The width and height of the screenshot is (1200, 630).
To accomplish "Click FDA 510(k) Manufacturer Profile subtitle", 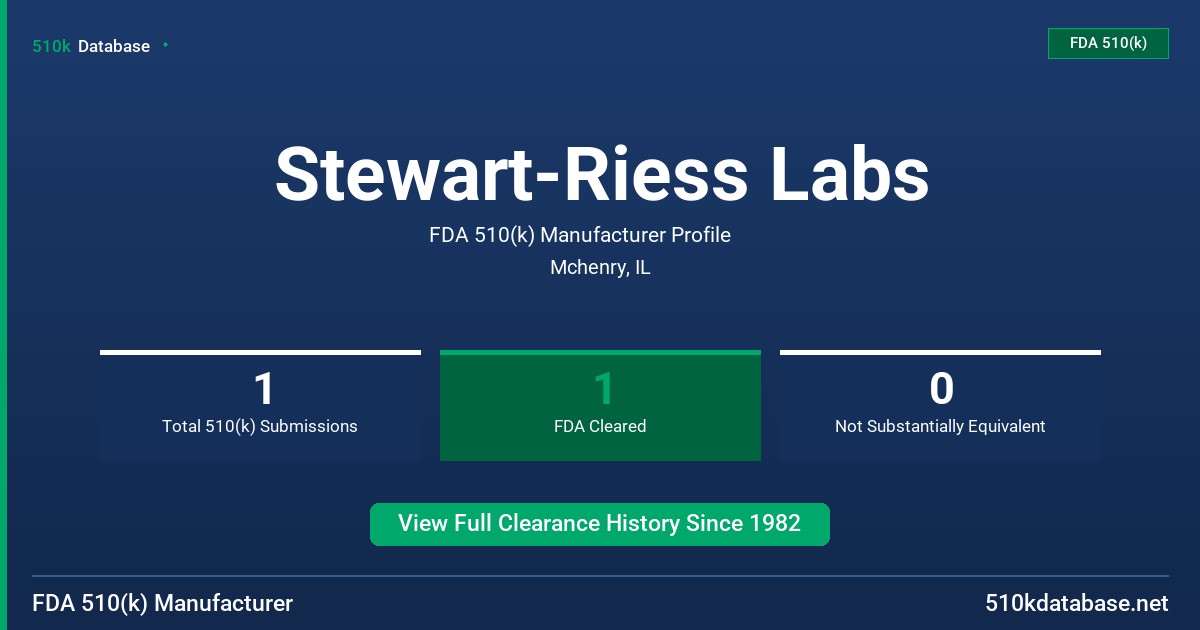I will click(580, 235).
